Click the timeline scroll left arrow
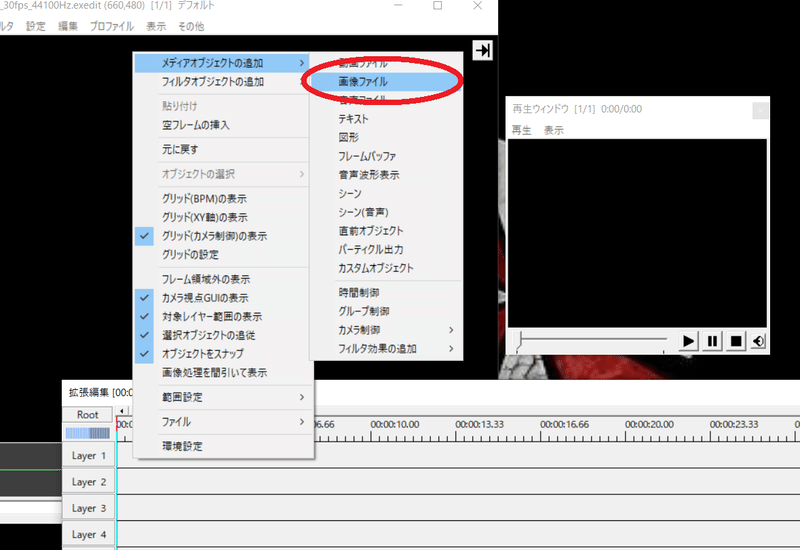Screen dimensions: 800x550 121,411
